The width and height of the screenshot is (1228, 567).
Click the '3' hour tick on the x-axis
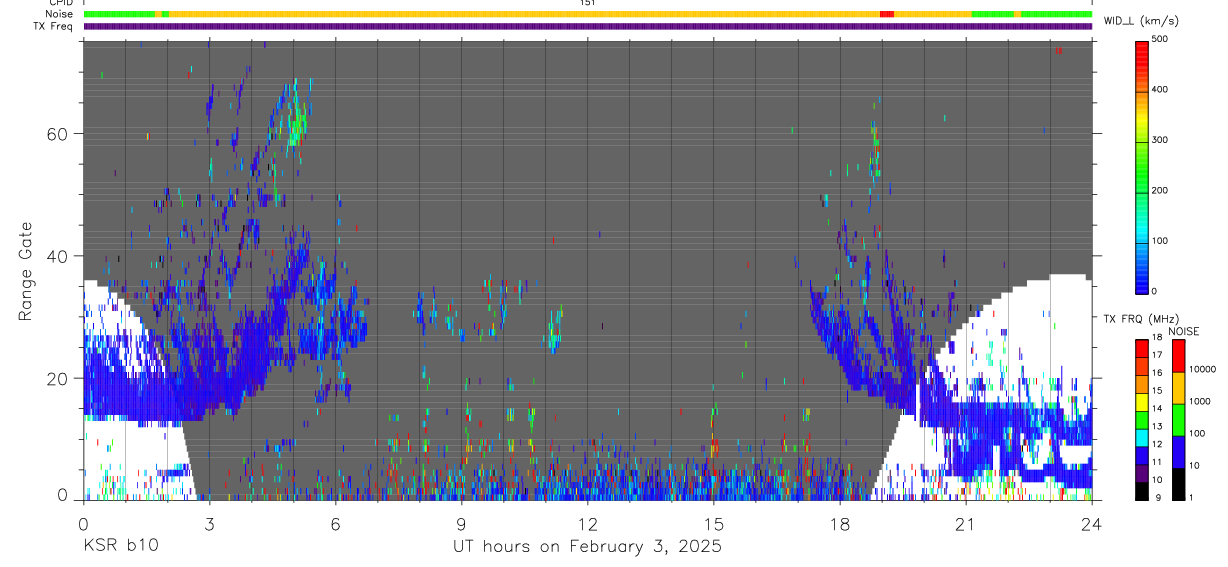pos(209,523)
